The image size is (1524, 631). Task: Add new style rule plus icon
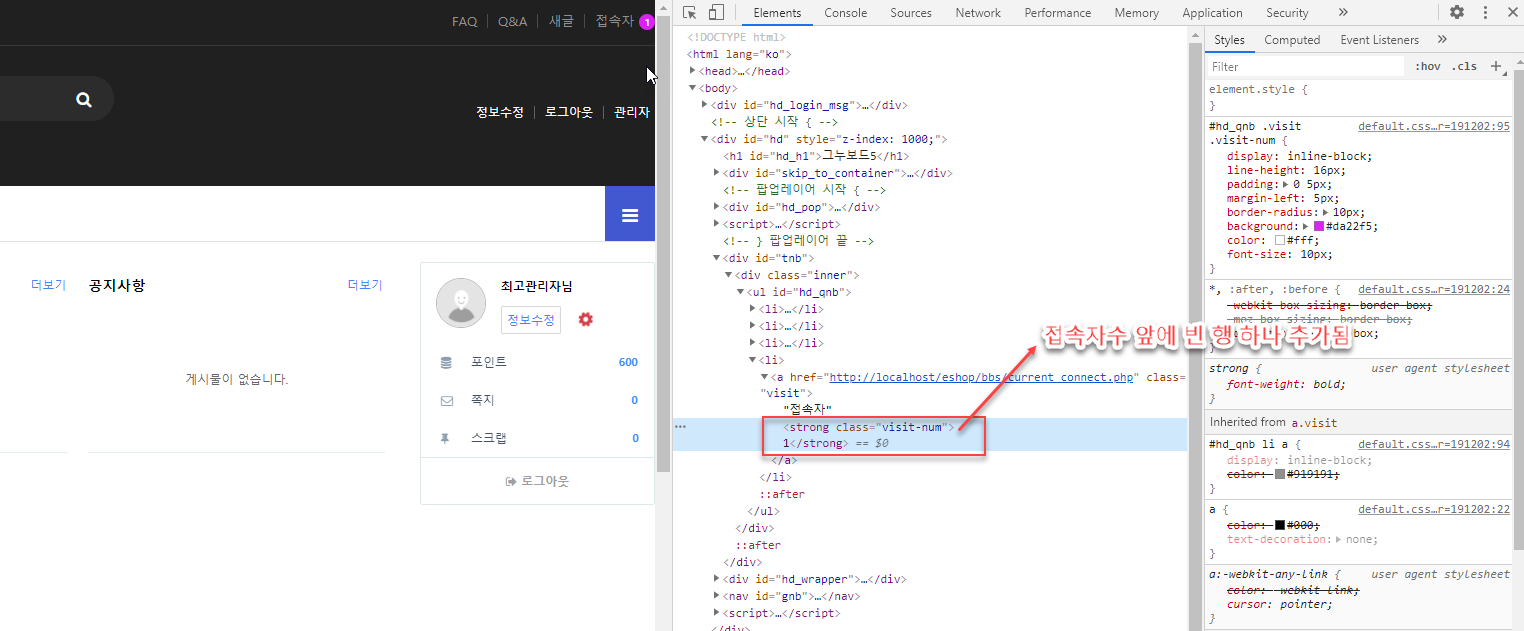pos(1496,66)
